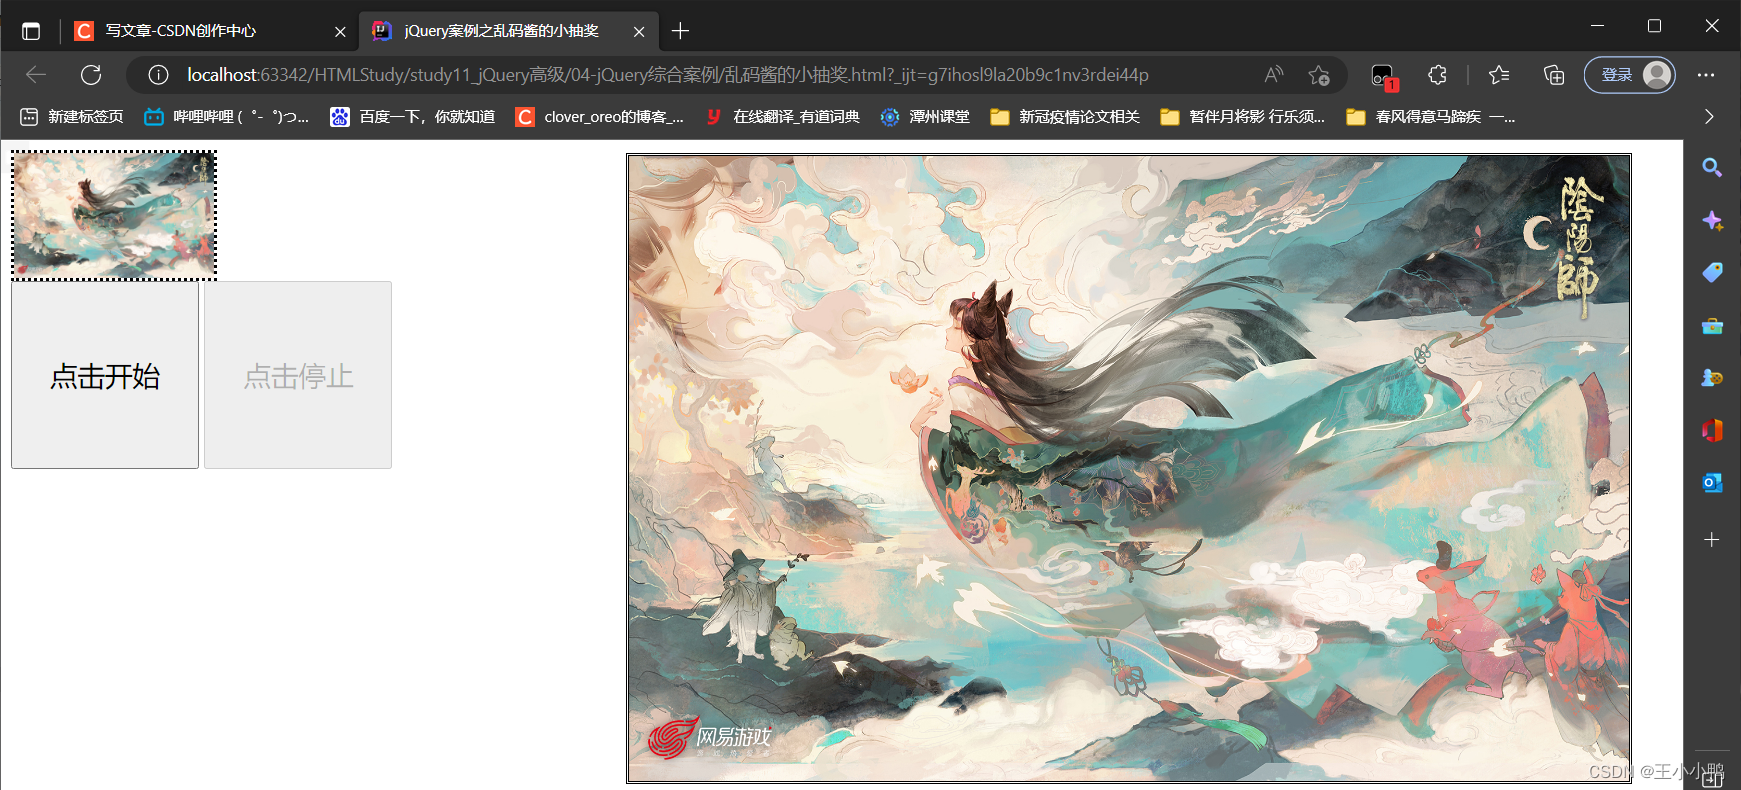This screenshot has height=790, width=1741.
Task: Expand the 春风得意马蹄疾 bookmark folder
Action: tap(1431, 117)
